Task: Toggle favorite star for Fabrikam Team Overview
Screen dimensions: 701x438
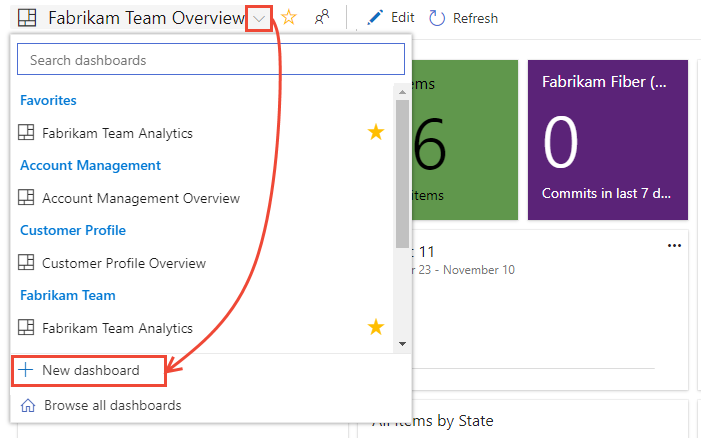Action: point(289,18)
